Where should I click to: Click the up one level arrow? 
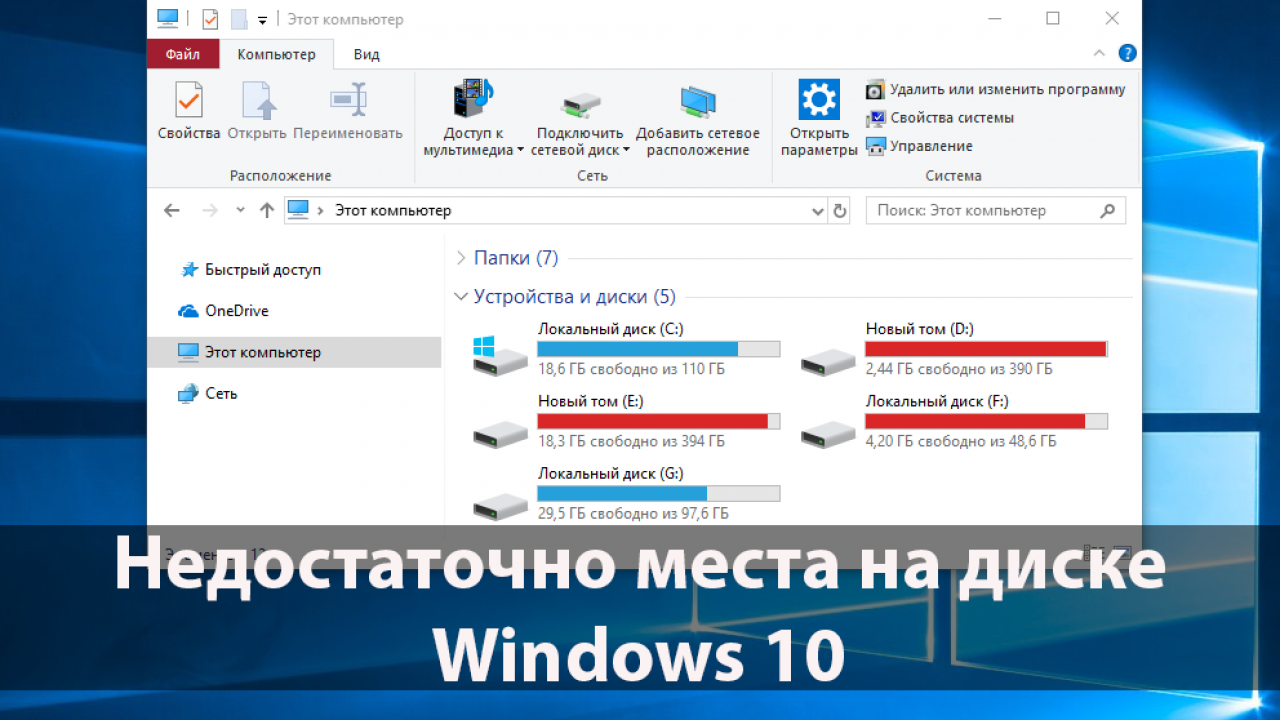267,211
